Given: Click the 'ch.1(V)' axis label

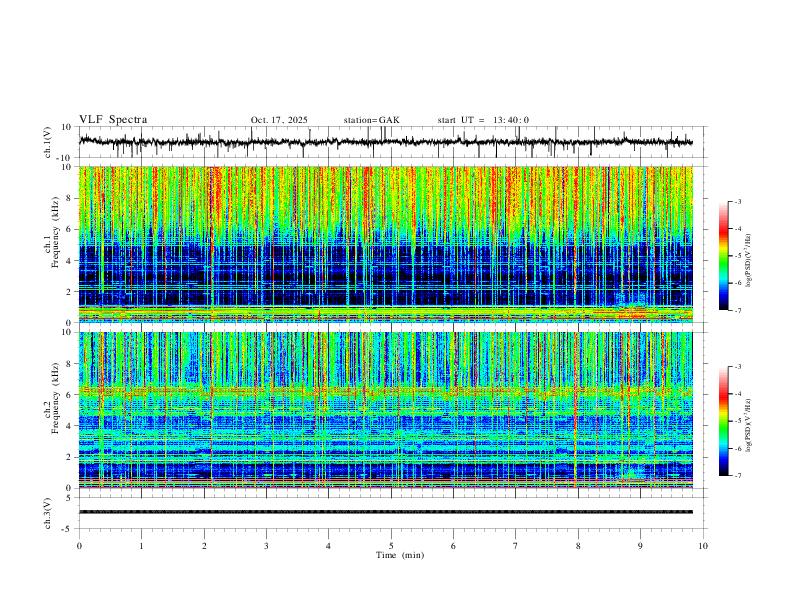Looking at the screenshot, I should 48,142.
